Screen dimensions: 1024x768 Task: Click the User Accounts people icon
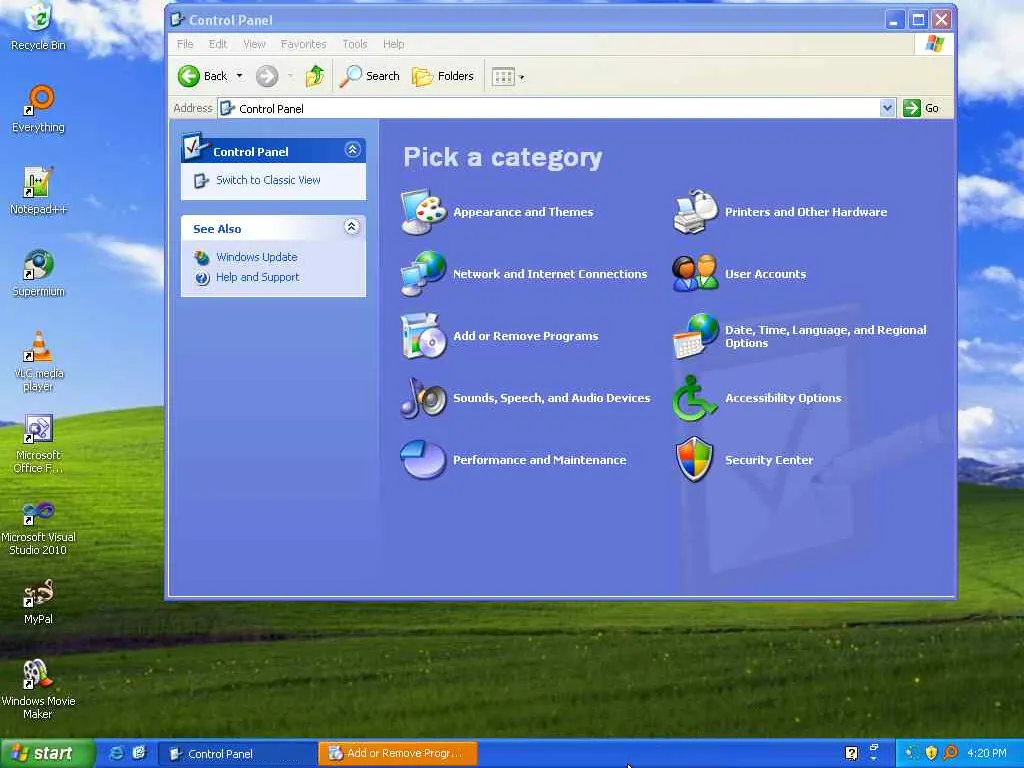695,274
